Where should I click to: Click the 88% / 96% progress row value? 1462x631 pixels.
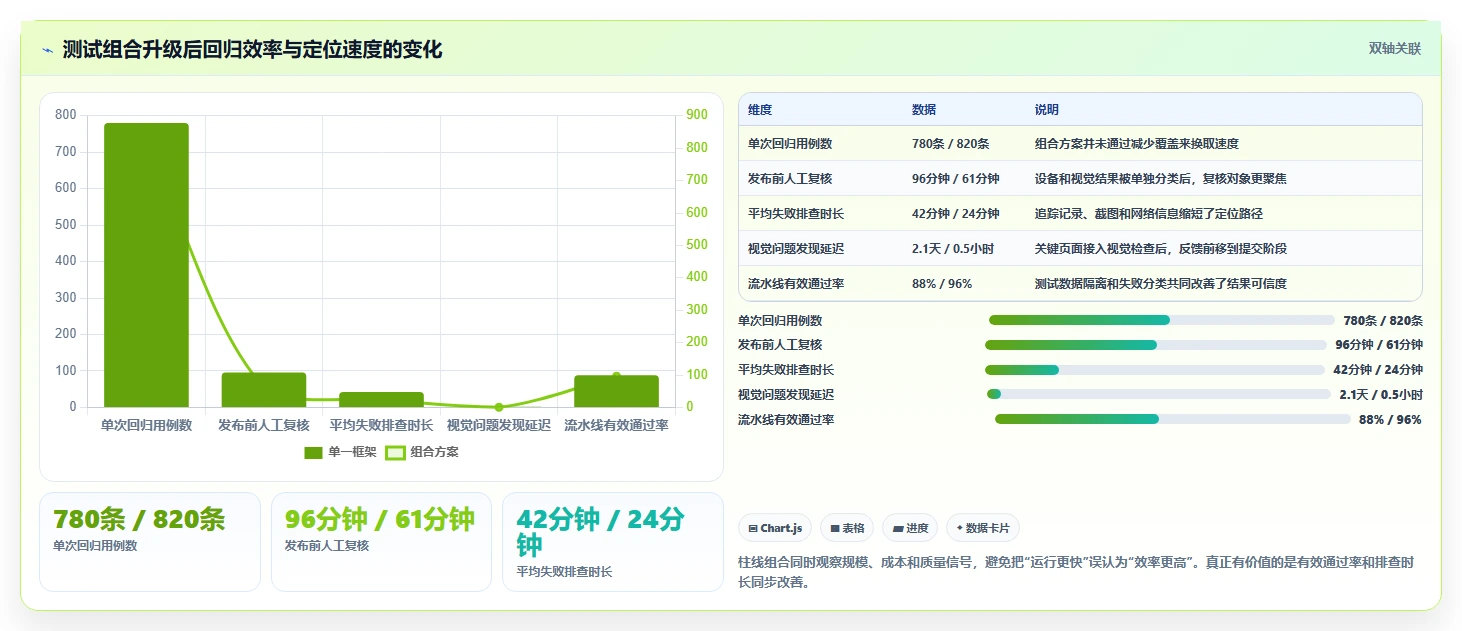pyautogui.click(x=1390, y=420)
